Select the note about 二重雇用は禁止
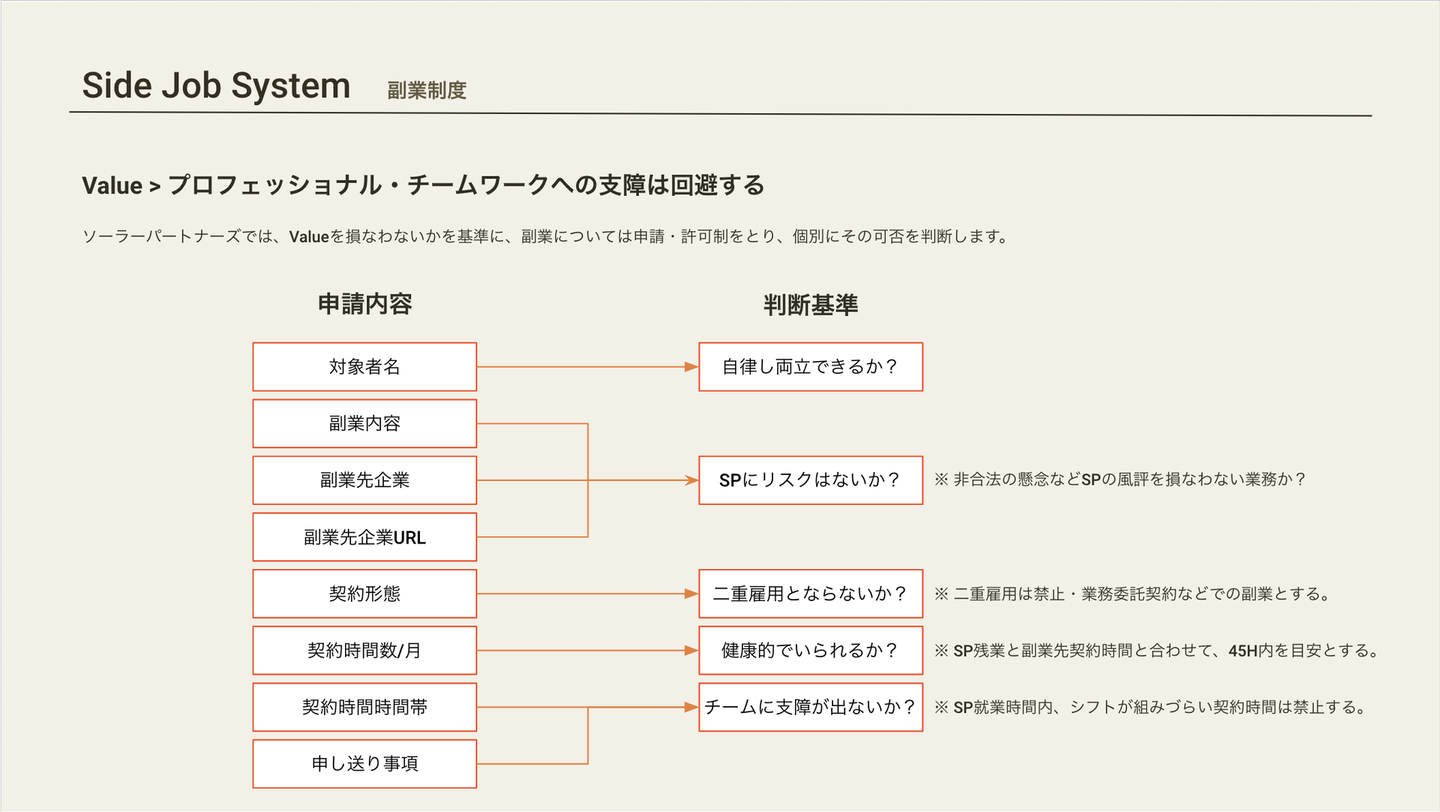 point(1131,594)
